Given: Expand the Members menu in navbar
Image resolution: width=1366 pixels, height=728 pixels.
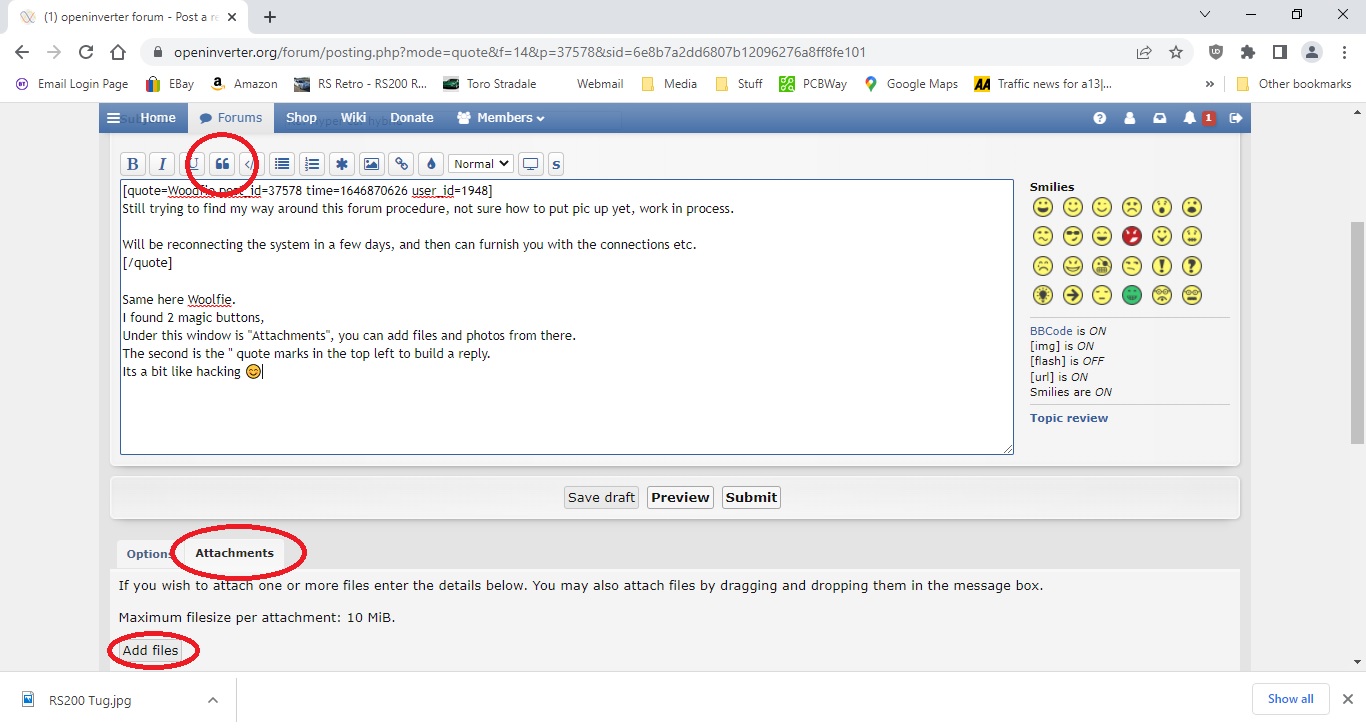Looking at the screenshot, I should click(x=501, y=118).
